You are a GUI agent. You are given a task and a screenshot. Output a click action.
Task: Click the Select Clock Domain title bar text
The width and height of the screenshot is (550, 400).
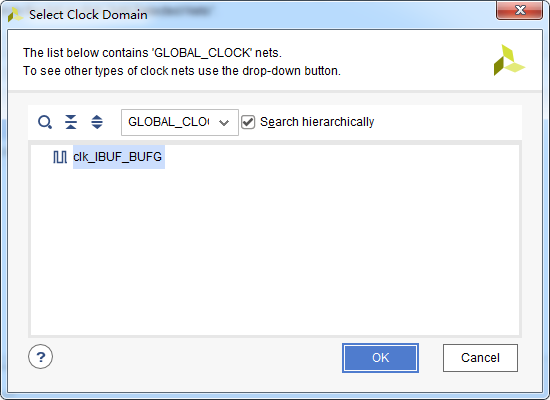(88, 15)
